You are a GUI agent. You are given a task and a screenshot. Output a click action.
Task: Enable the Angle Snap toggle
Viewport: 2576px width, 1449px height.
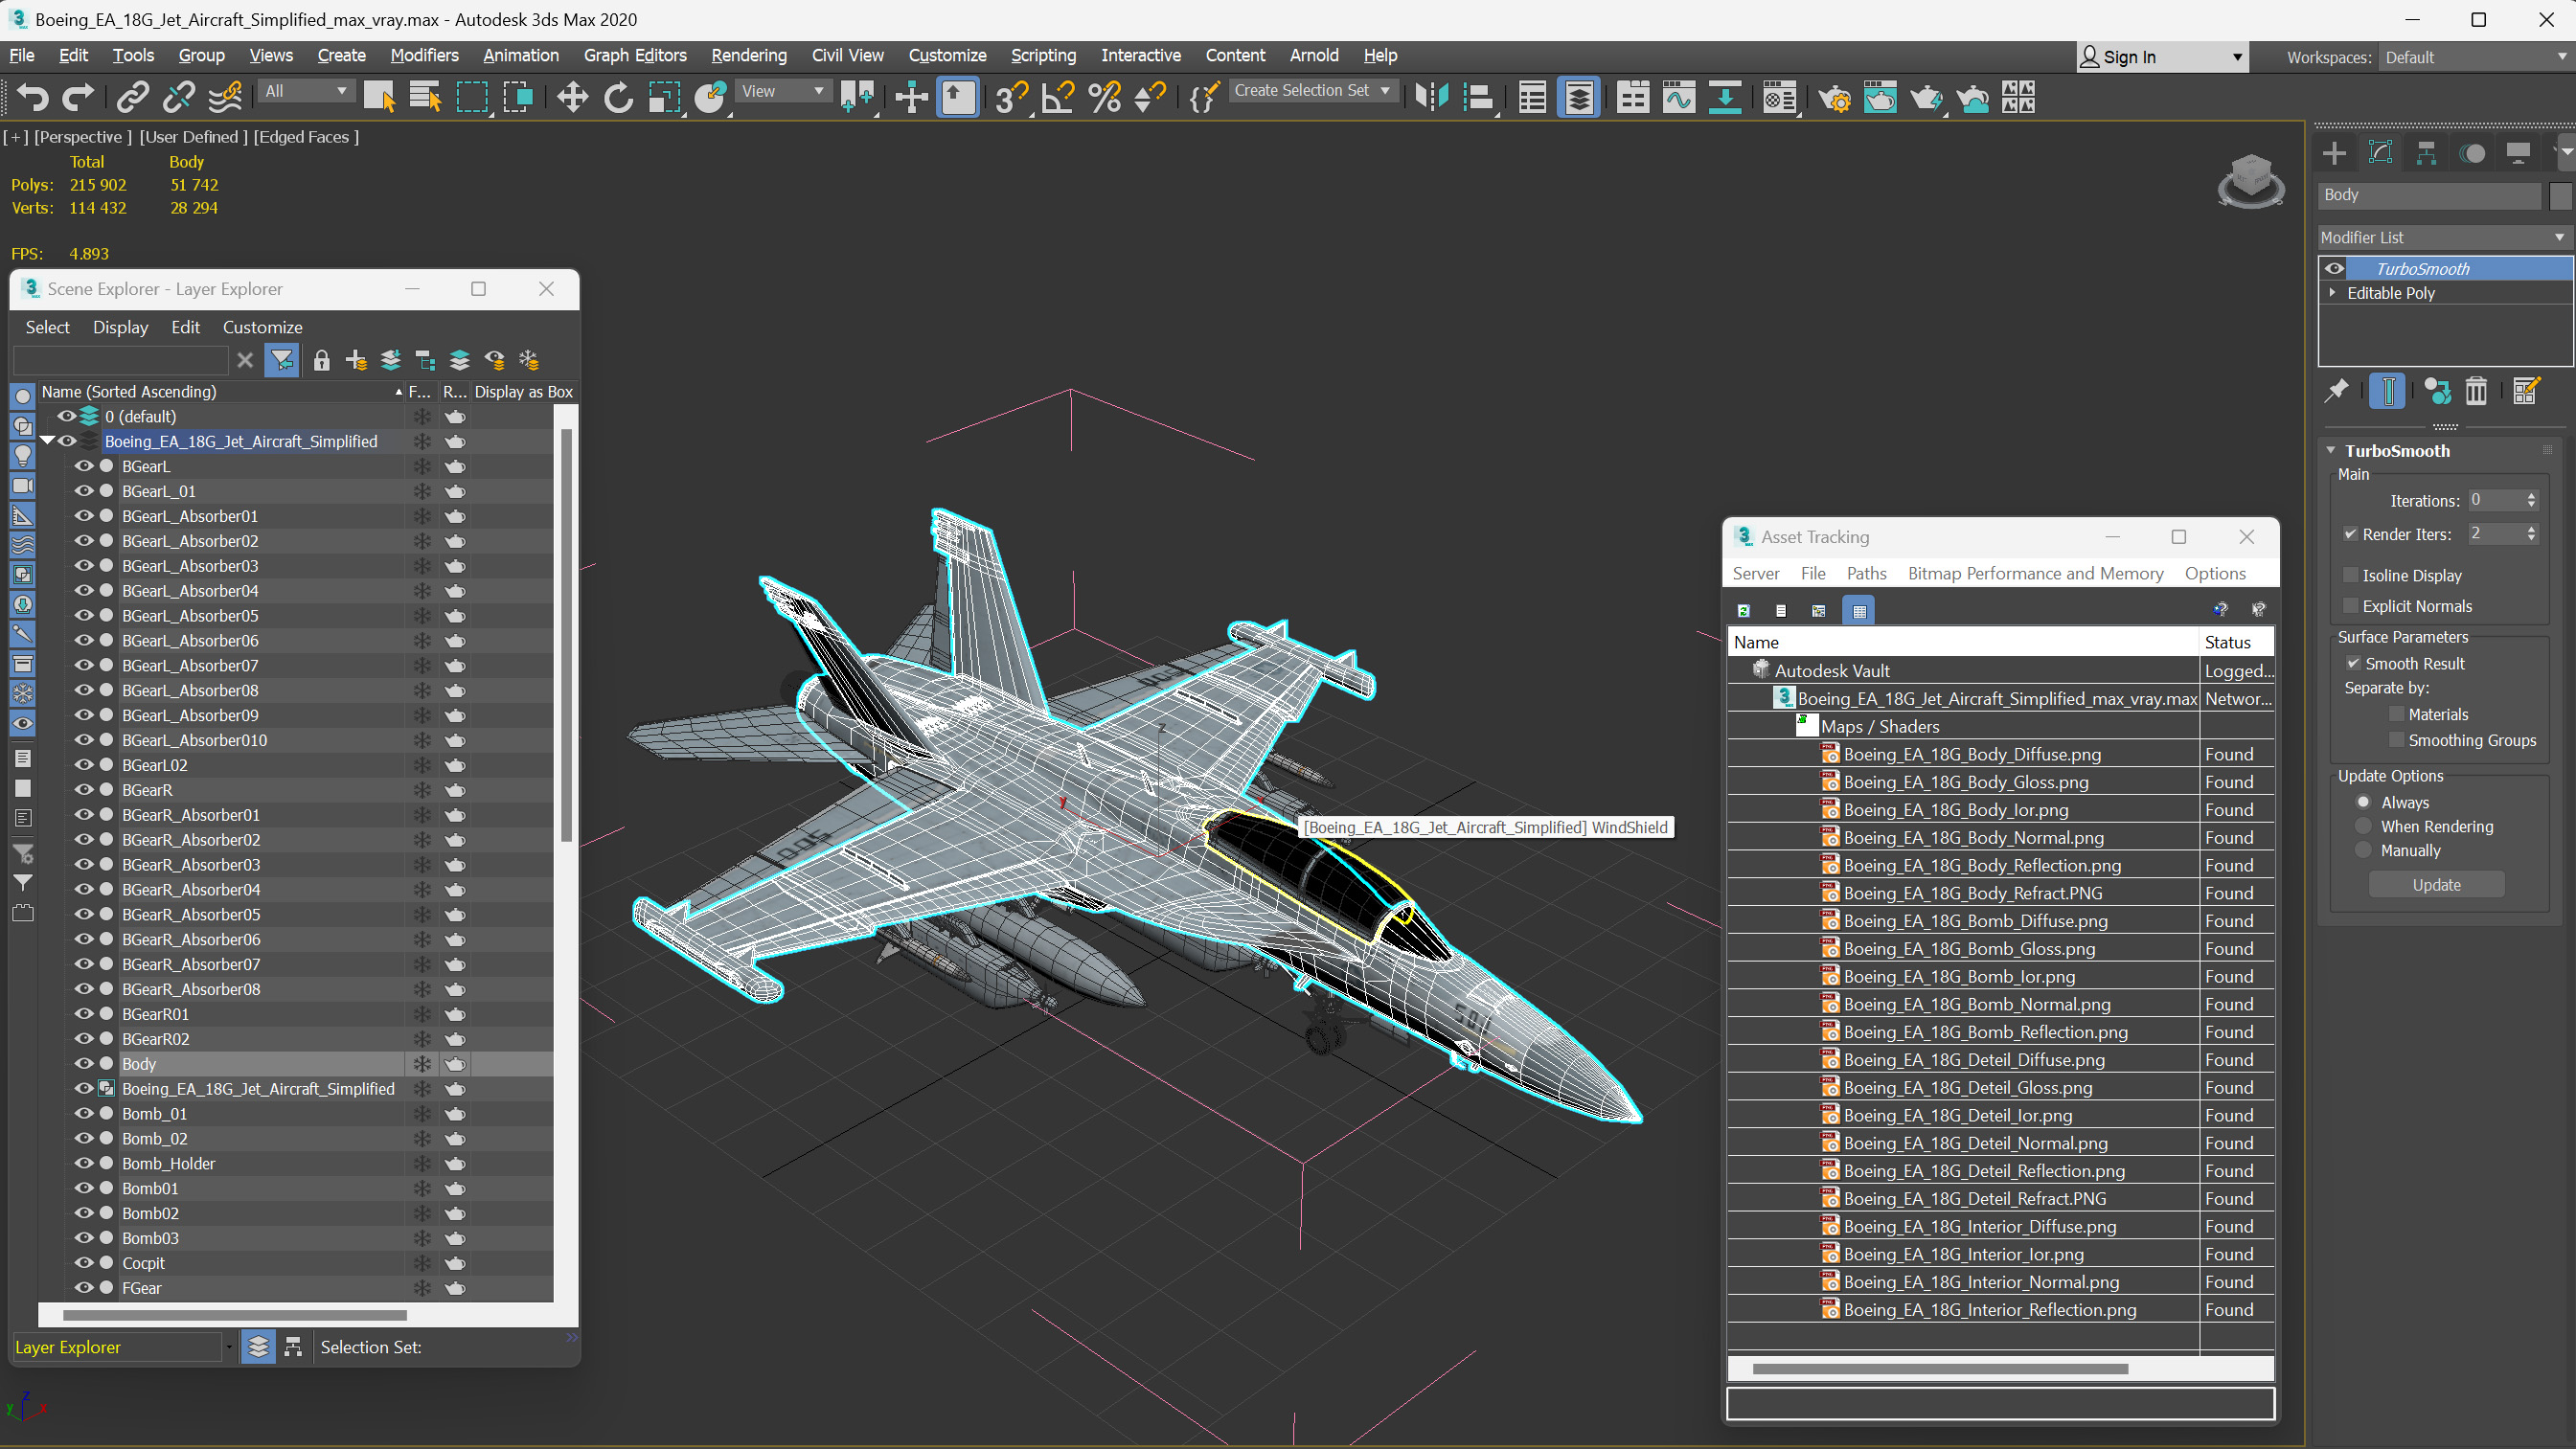coord(1058,97)
